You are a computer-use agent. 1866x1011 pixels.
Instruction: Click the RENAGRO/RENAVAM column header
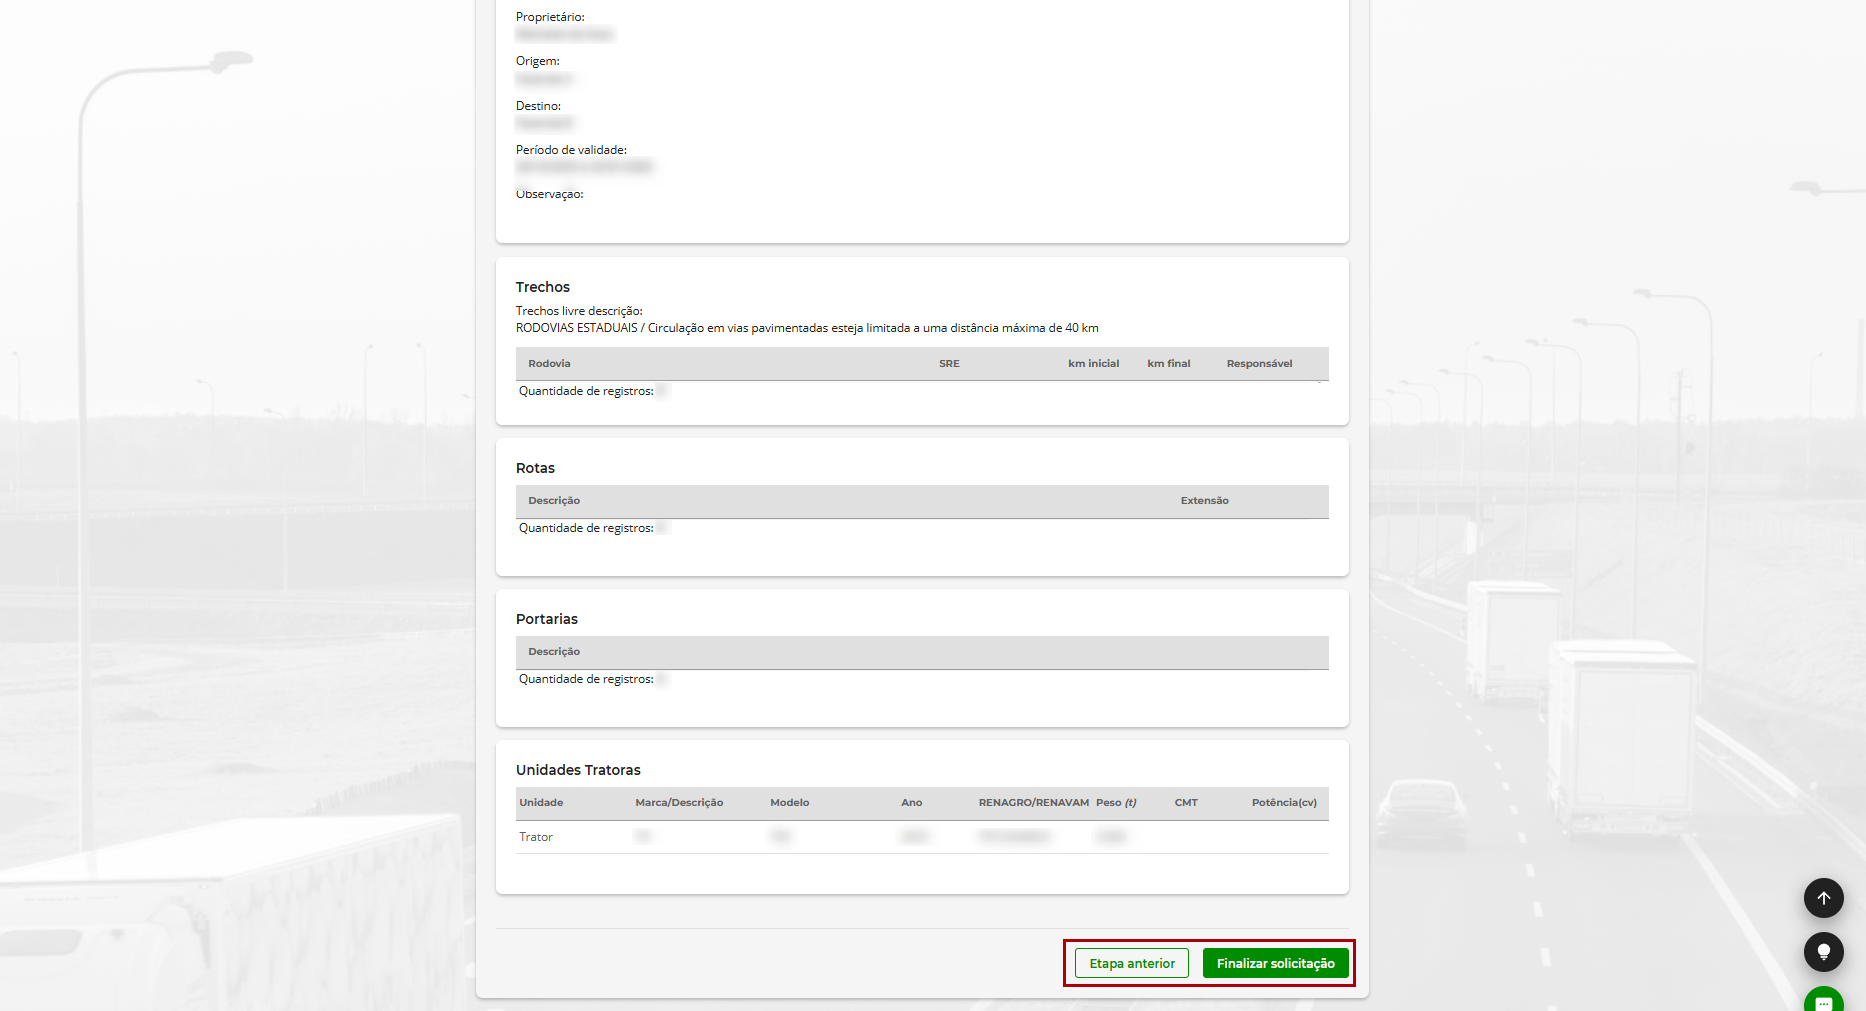[x=1033, y=803]
